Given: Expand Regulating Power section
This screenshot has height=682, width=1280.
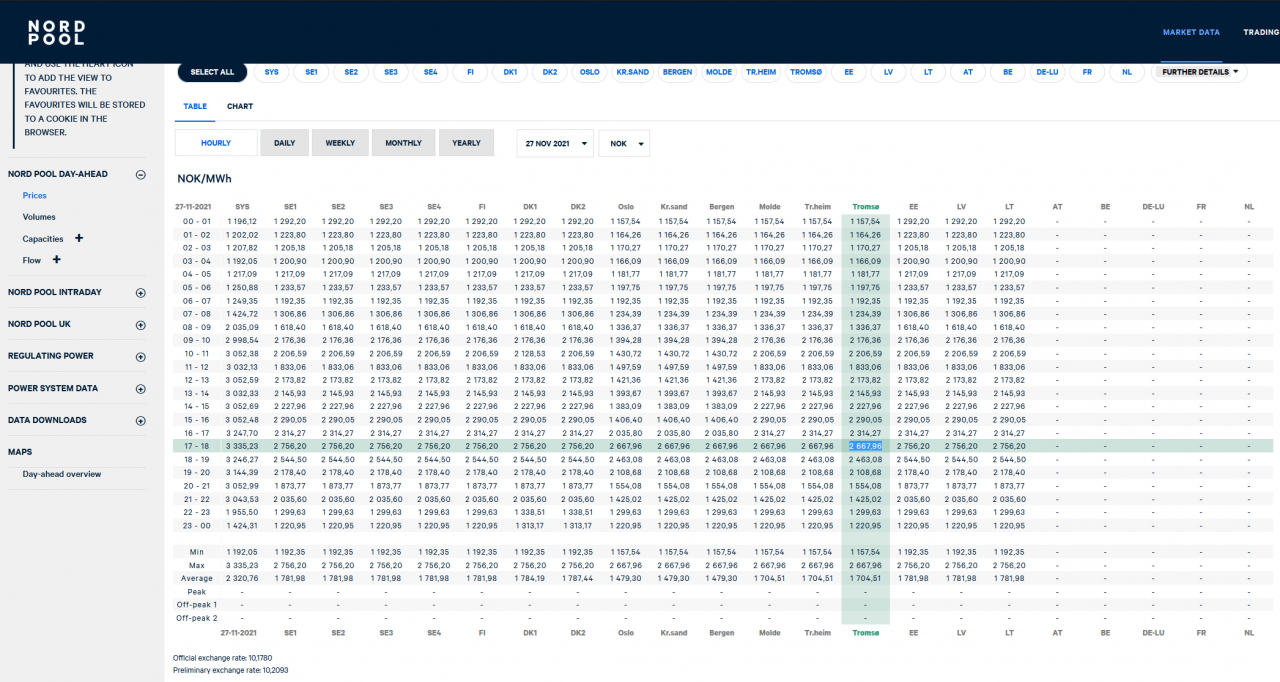Looking at the screenshot, I should [x=140, y=357].
